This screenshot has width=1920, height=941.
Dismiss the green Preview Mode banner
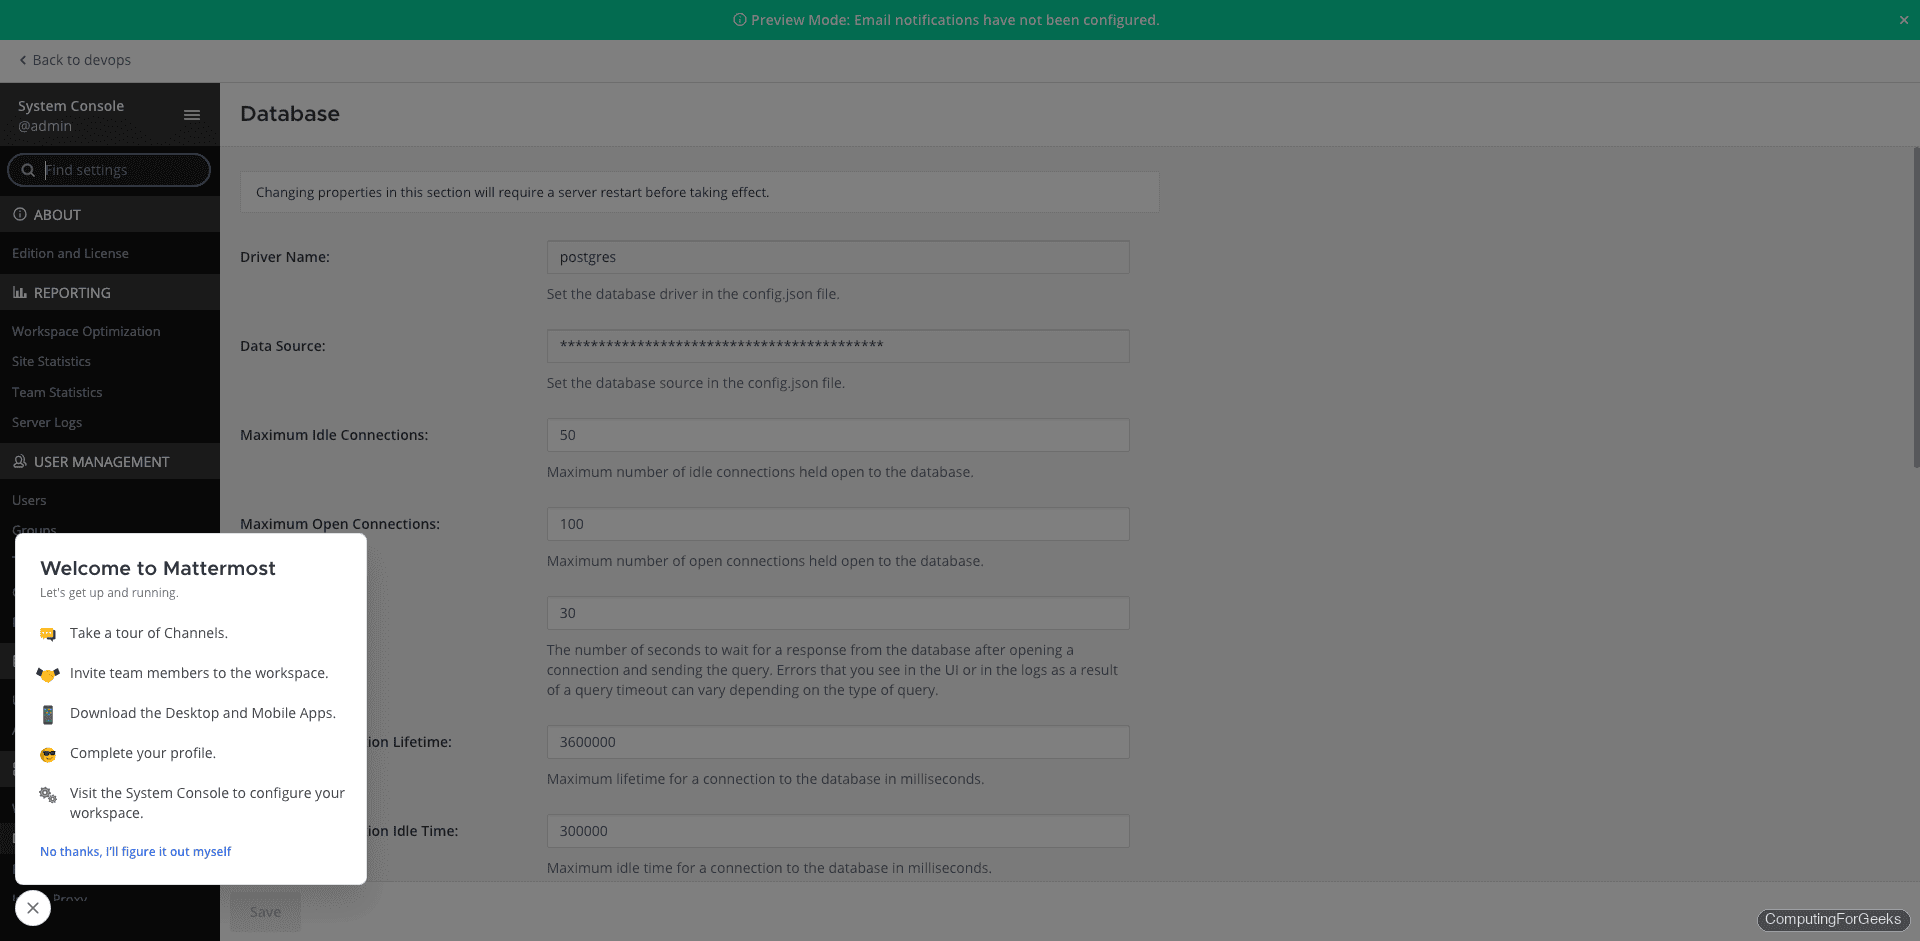[1904, 19]
